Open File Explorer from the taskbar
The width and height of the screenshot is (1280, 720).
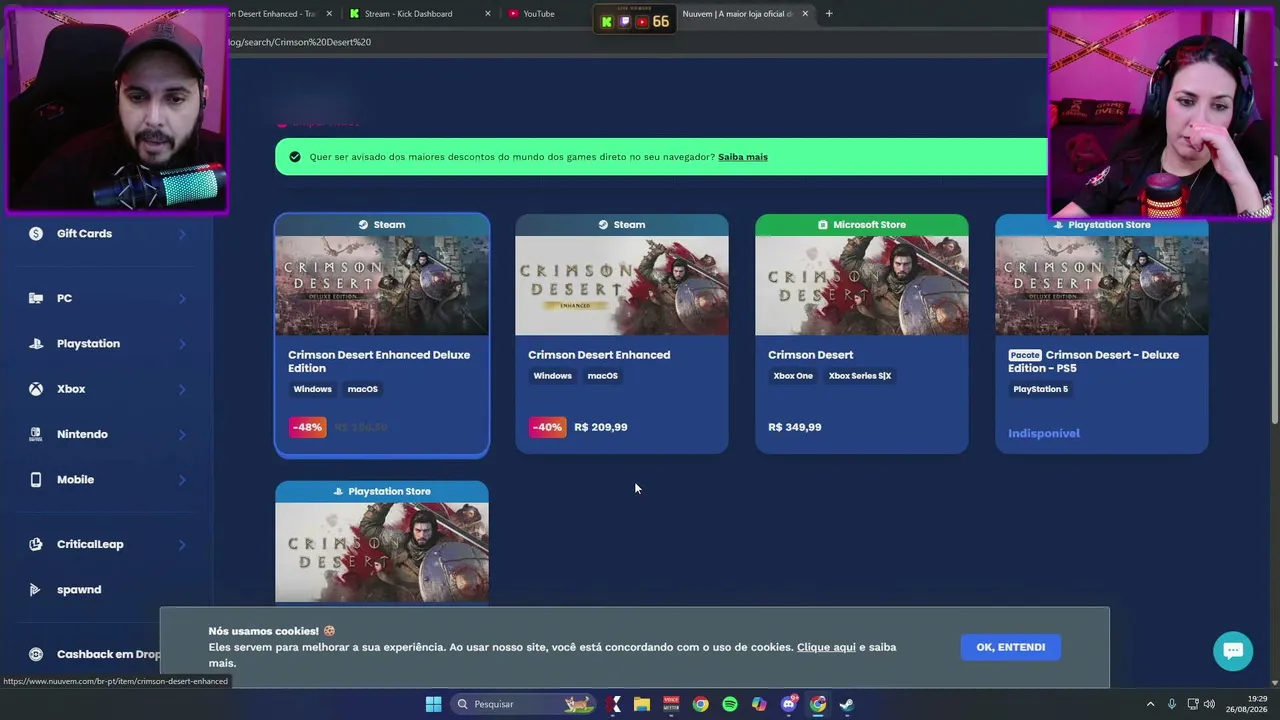point(642,704)
